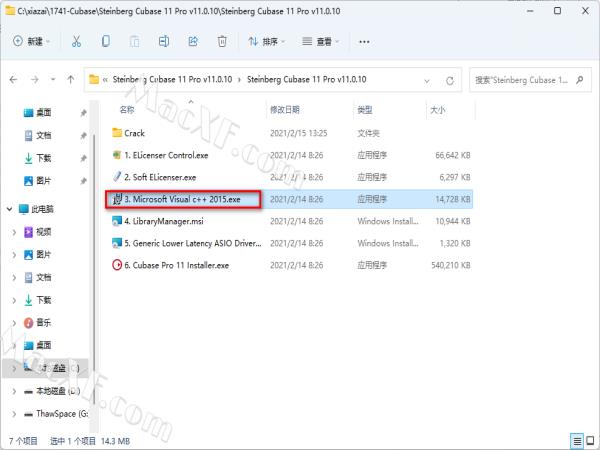Expand address bar history dropdown
The height and width of the screenshot is (450, 600).
[427, 81]
